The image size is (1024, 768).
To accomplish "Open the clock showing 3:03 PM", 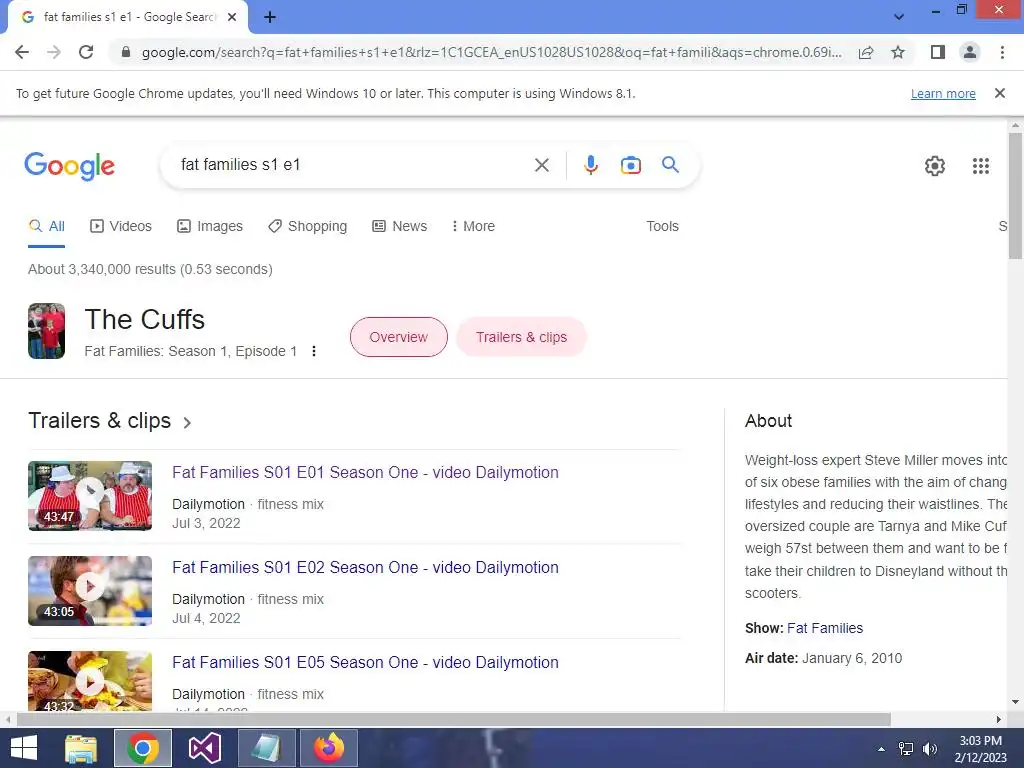I will [x=980, y=749].
